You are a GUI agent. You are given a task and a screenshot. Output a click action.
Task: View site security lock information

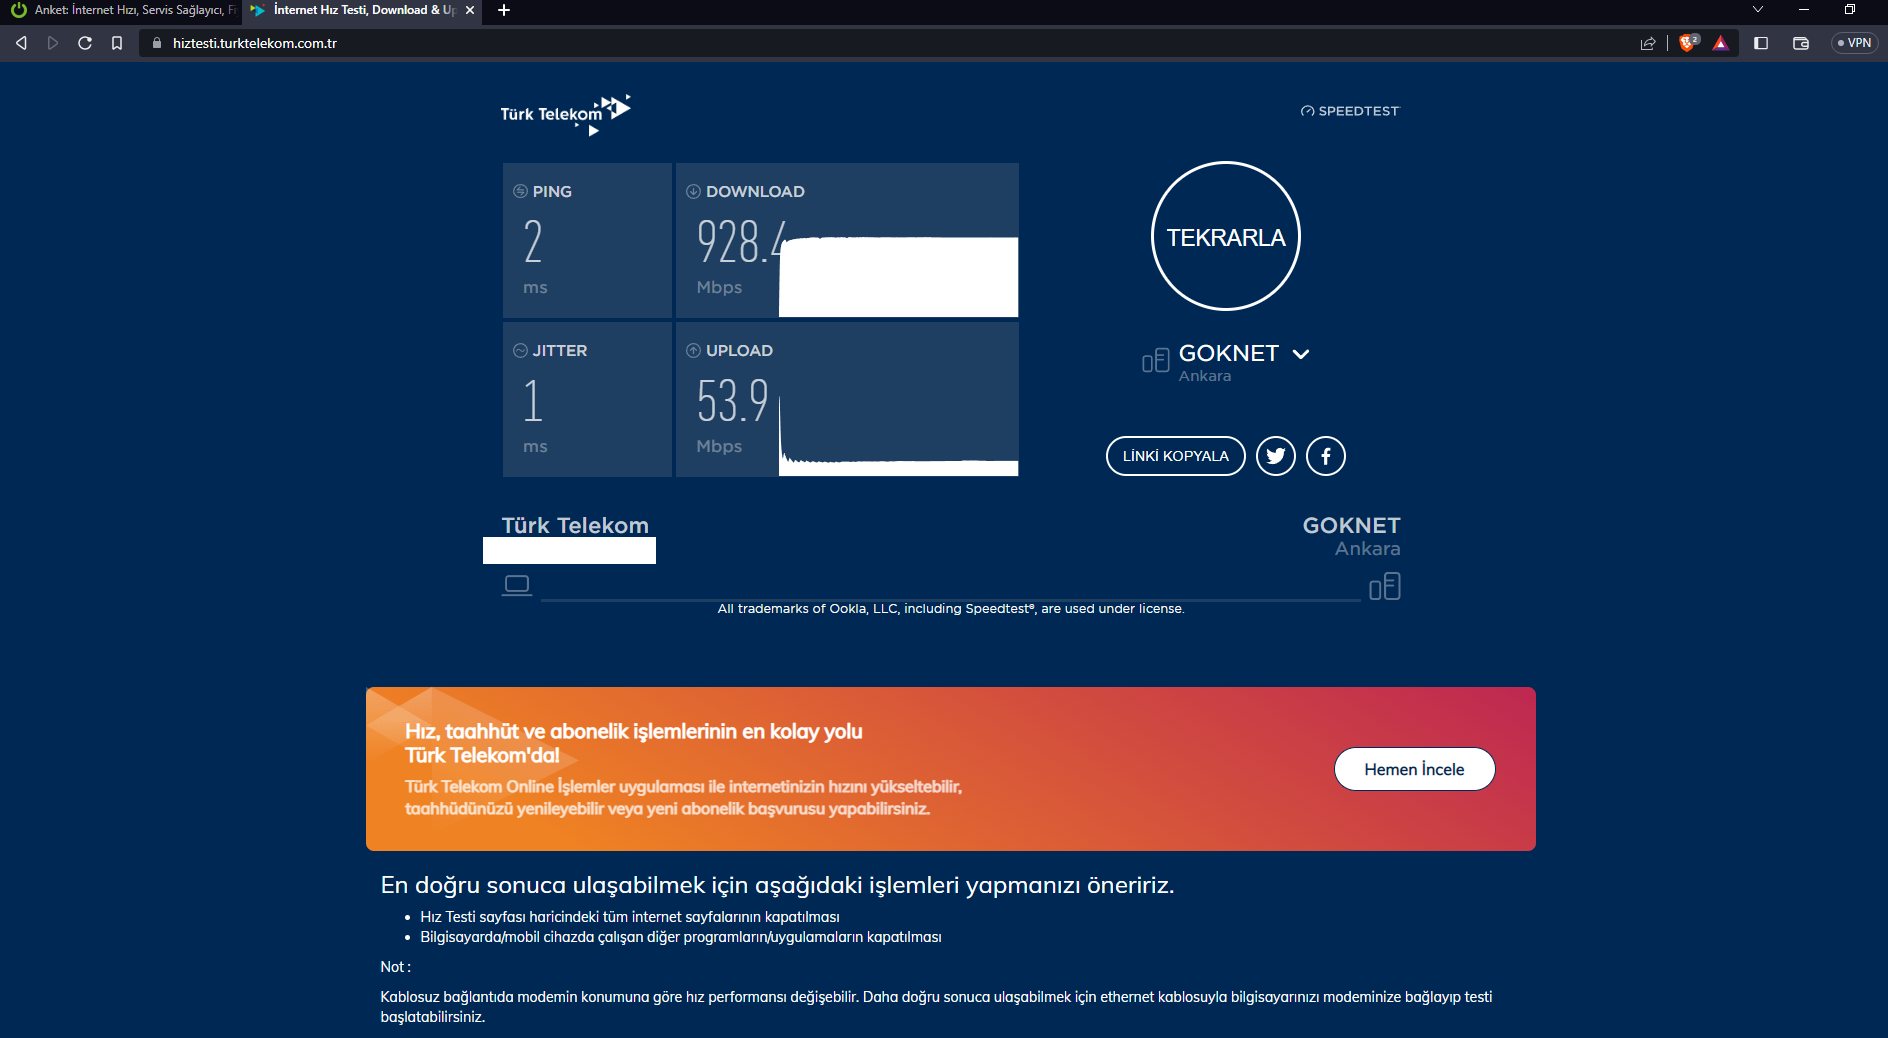point(157,43)
